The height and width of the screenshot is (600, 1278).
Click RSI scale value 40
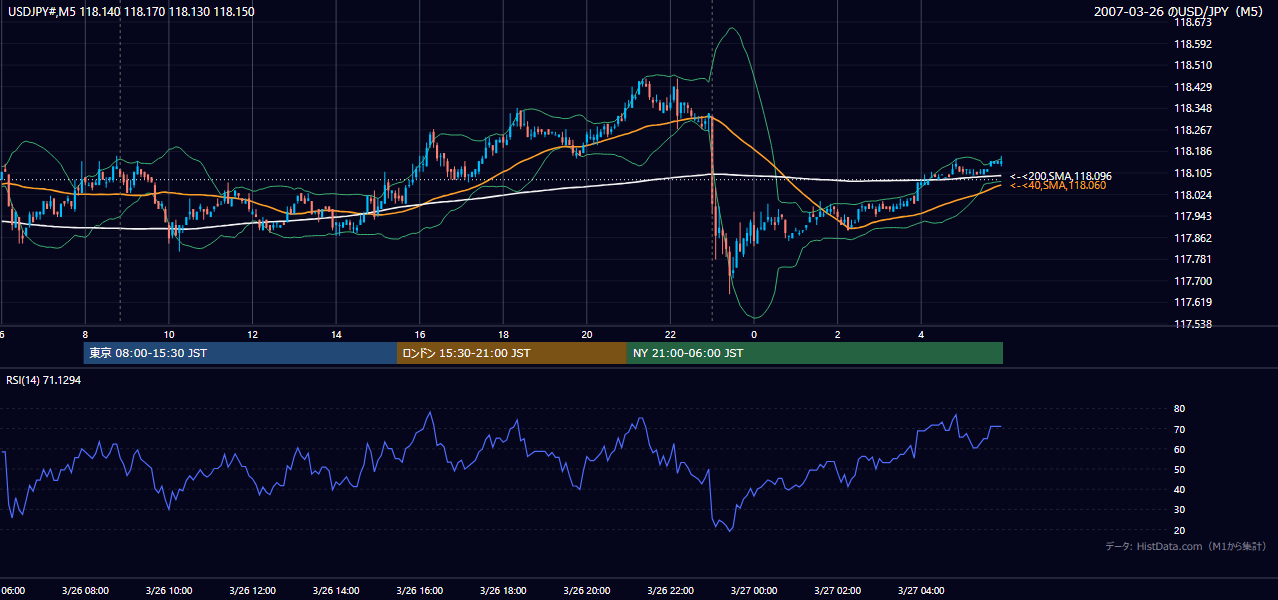click(x=1179, y=490)
